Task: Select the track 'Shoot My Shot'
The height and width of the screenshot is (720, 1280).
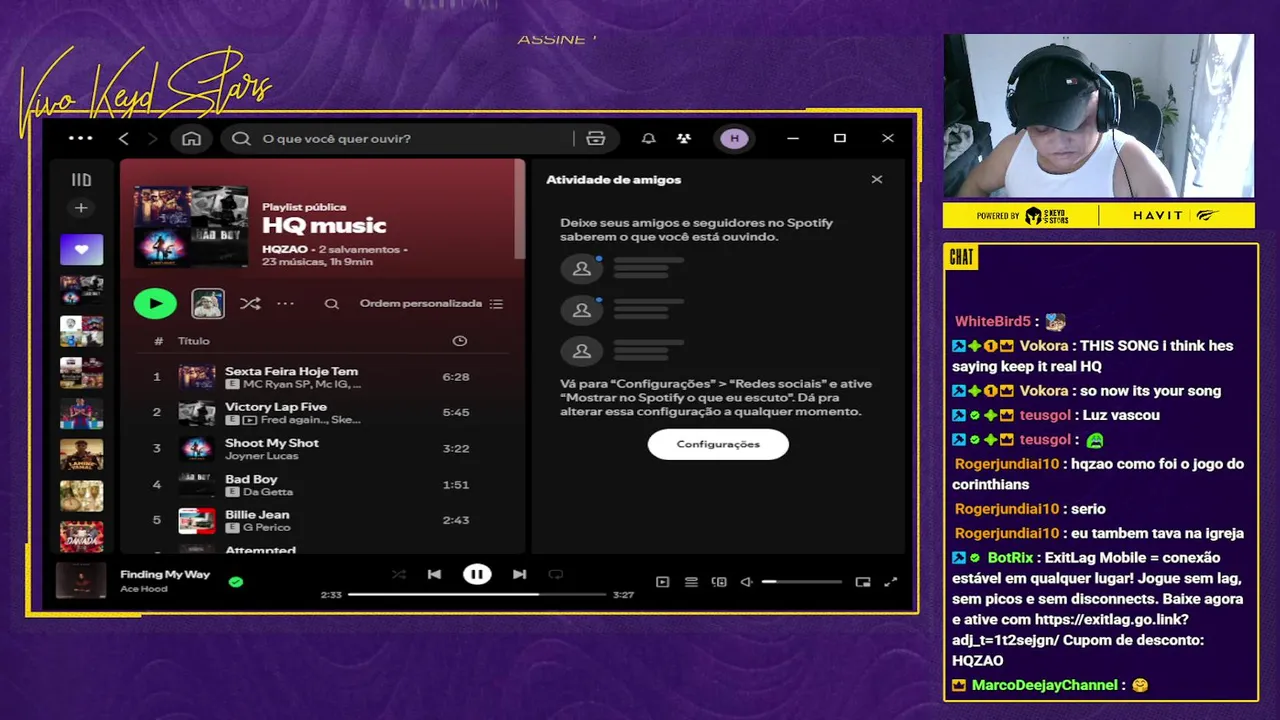Action: pos(322,449)
